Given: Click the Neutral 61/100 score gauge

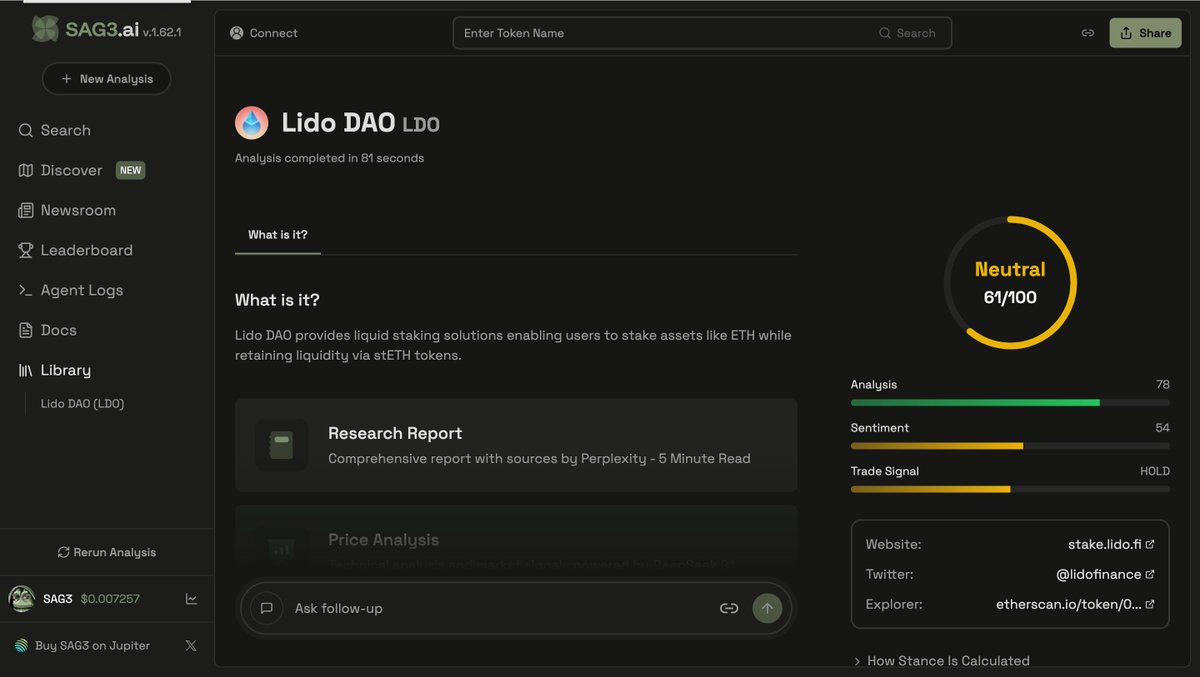Looking at the screenshot, I should (x=1010, y=283).
